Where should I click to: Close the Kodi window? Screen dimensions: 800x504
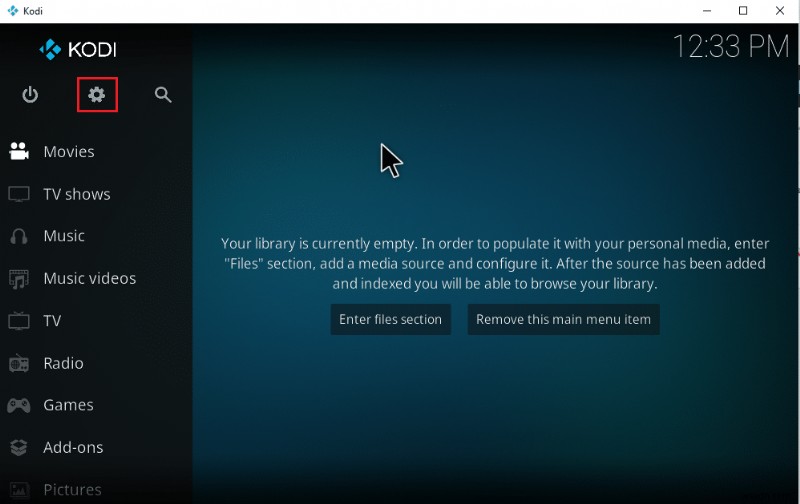[780, 11]
